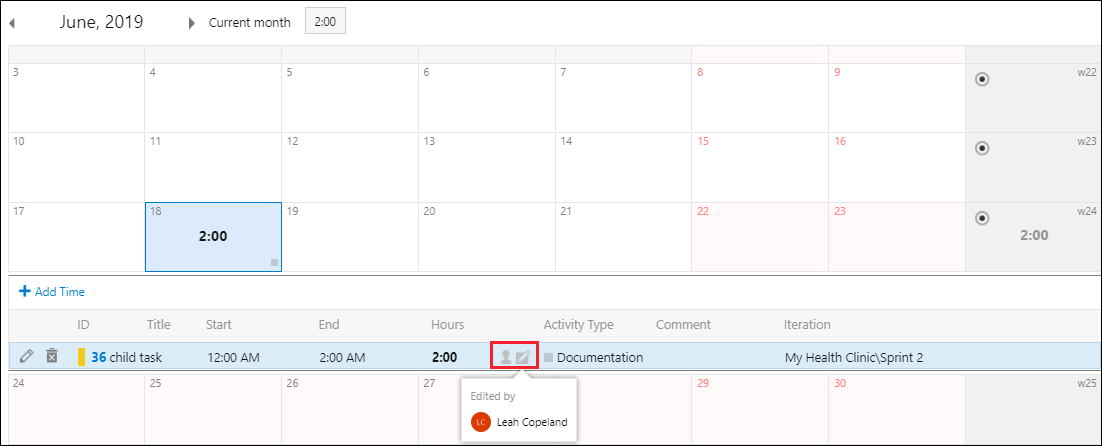
Task: Select the week w23 radio button
Action: [983, 148]
